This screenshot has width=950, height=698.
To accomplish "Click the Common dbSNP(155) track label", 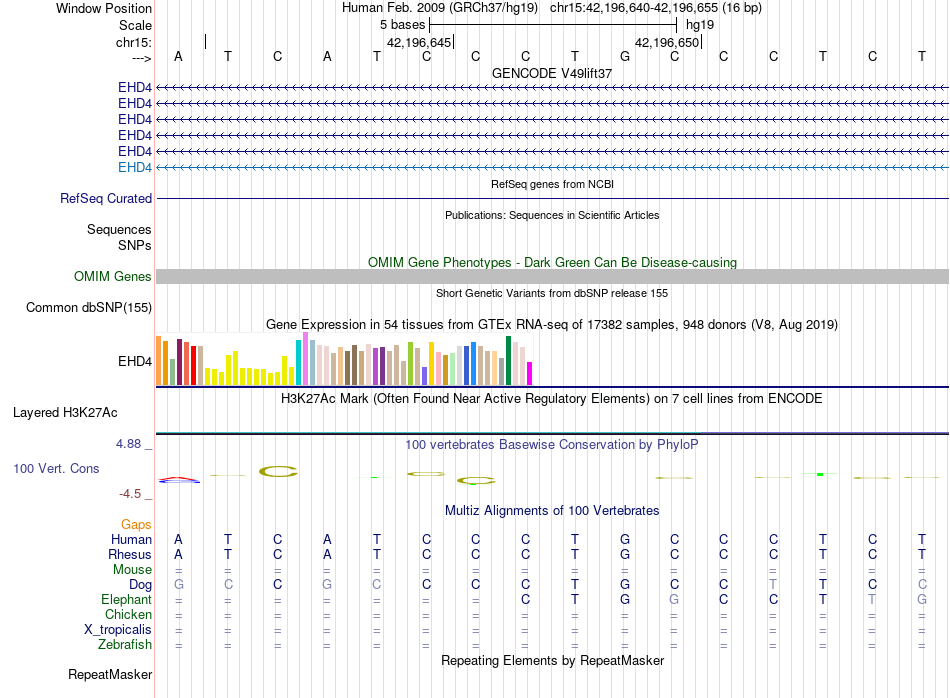I will click(89, 307).
